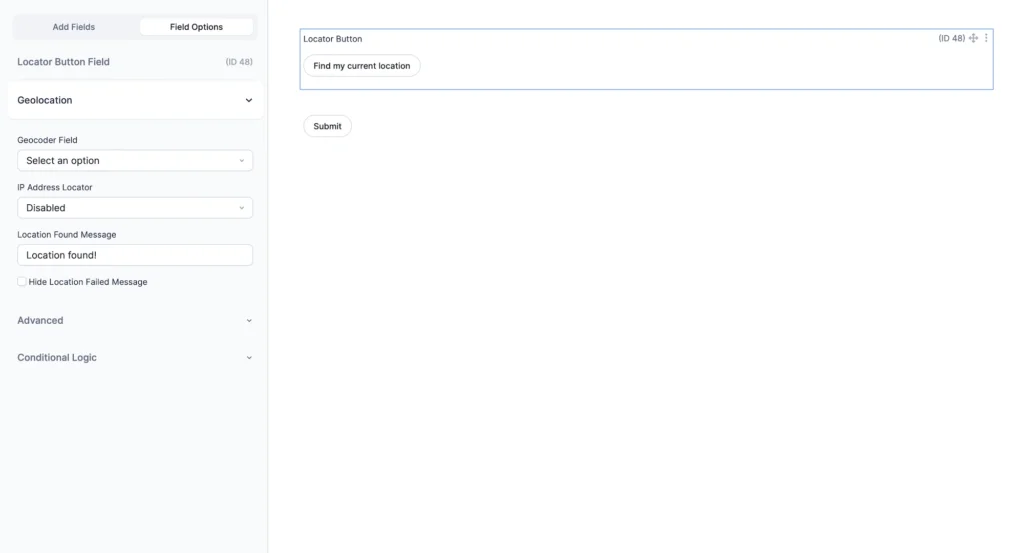
Task: Click the Find my current location button
Action: pos(362,66)
